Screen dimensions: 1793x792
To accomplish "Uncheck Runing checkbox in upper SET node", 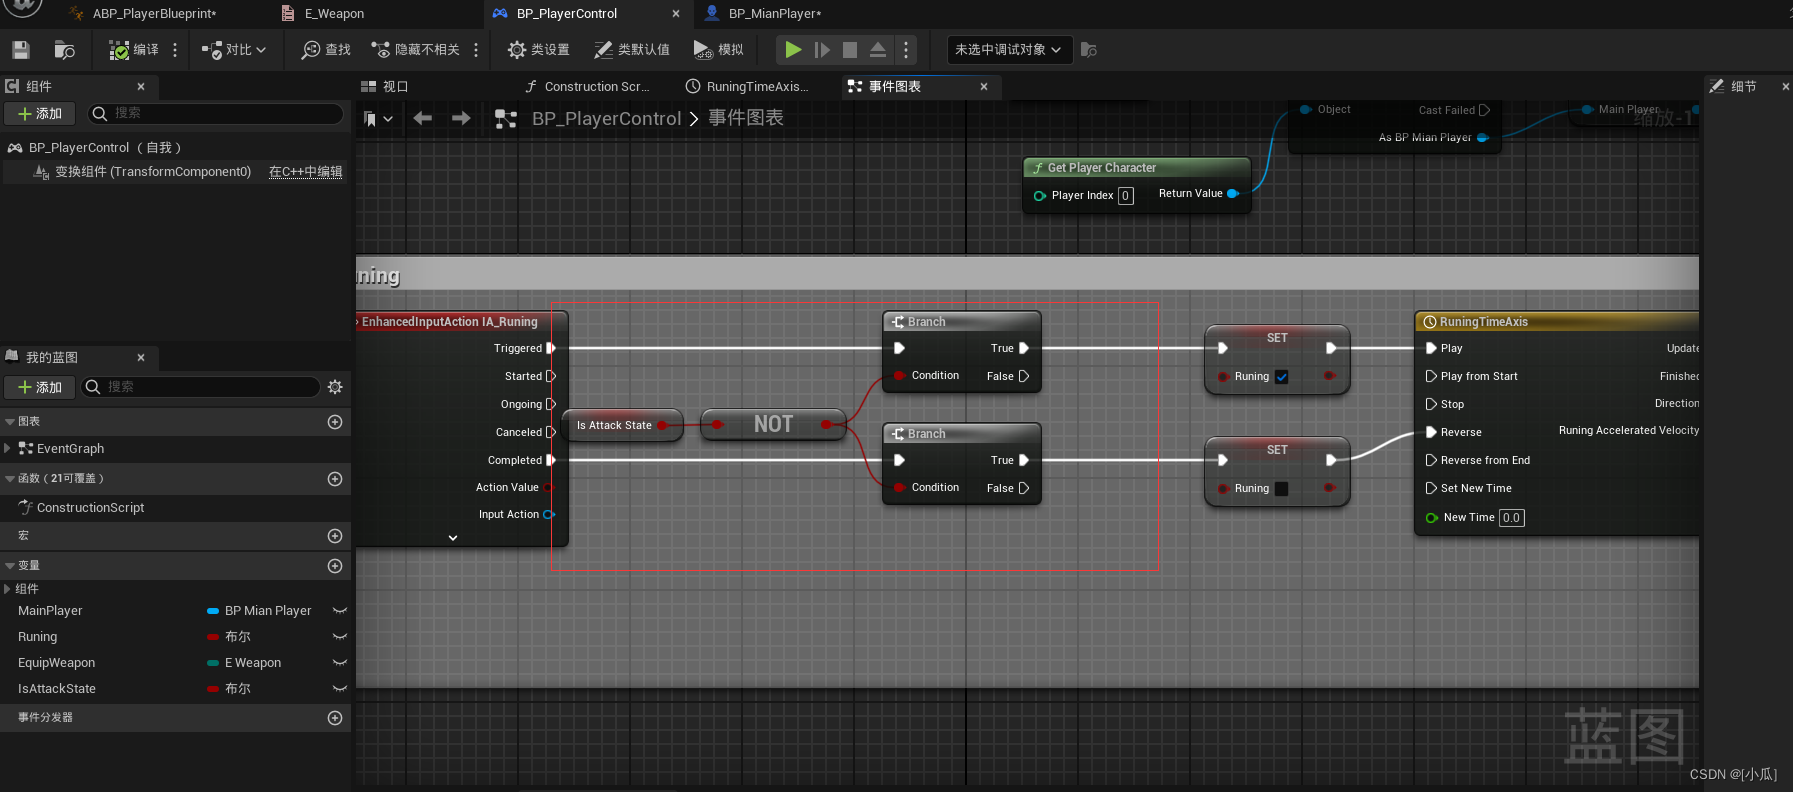I will (x=1282, y=377).
